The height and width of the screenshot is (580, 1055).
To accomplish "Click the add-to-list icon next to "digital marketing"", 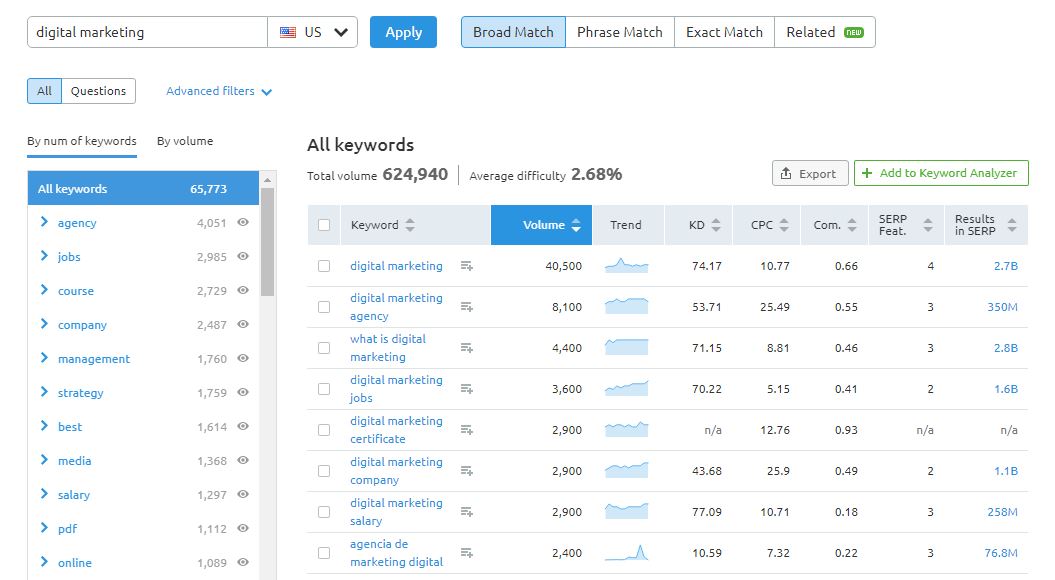I will [x=466, y=265].
